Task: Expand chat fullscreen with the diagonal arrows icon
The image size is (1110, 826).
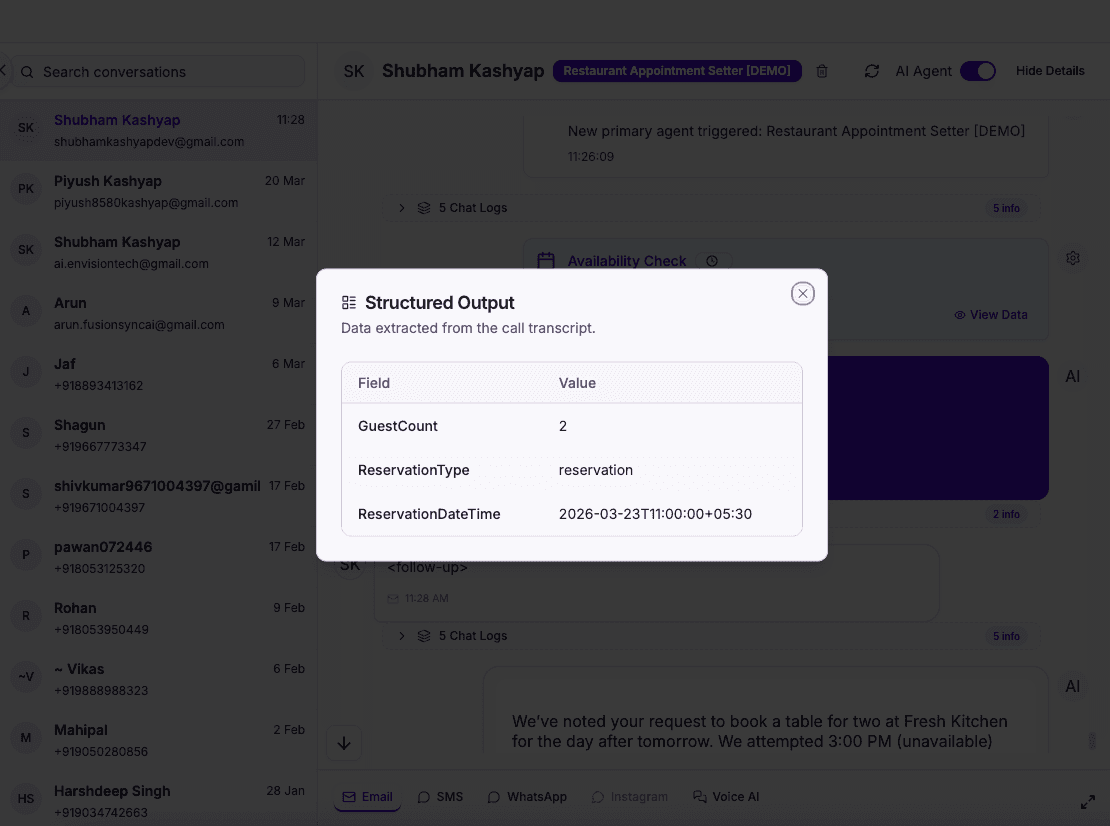Action: [1088, 801]
